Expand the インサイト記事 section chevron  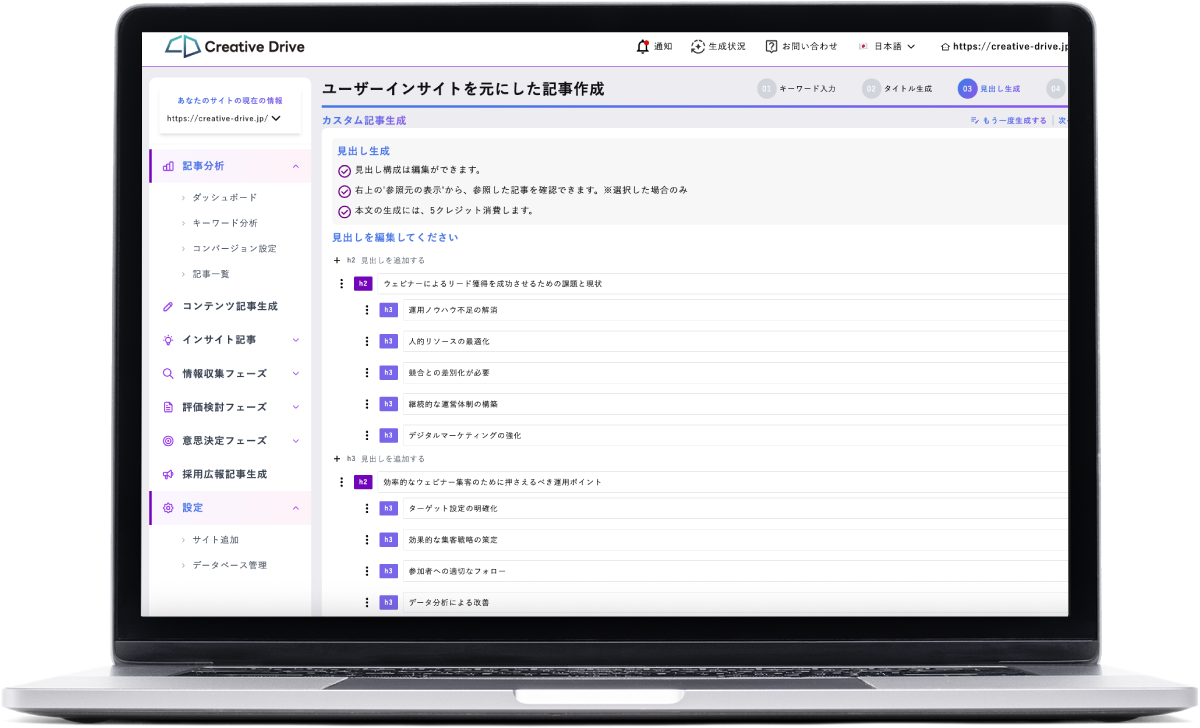pos(295,340)
